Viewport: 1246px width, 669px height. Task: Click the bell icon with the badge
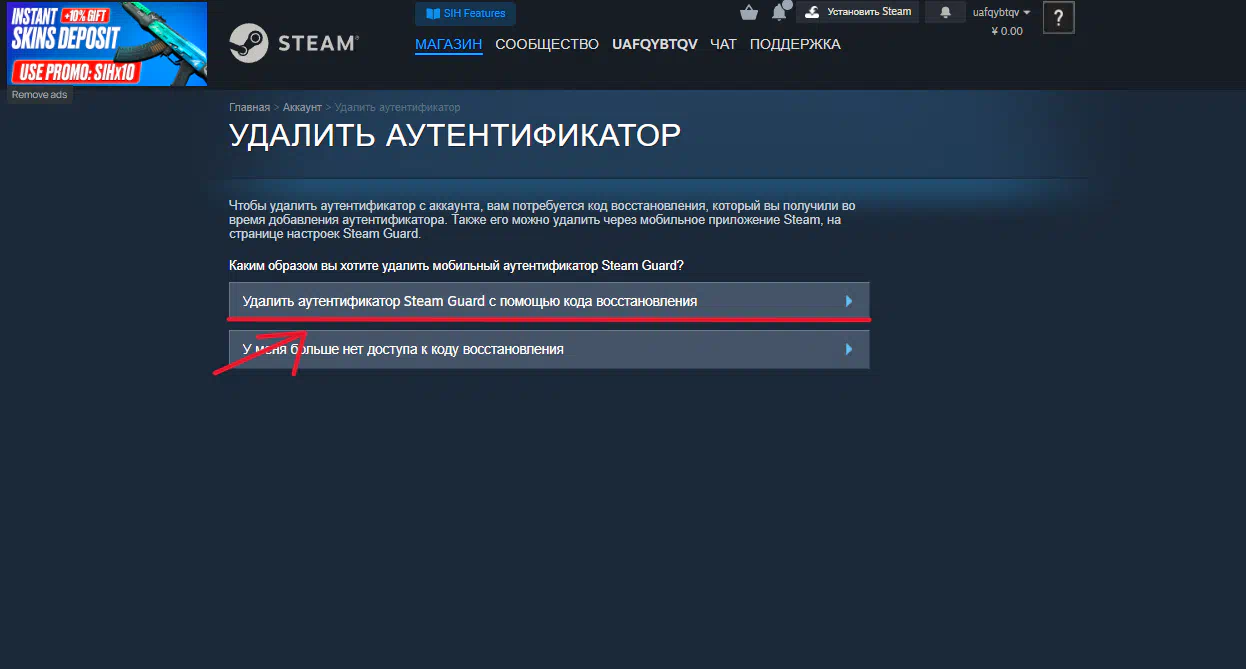tap(779, 13)
